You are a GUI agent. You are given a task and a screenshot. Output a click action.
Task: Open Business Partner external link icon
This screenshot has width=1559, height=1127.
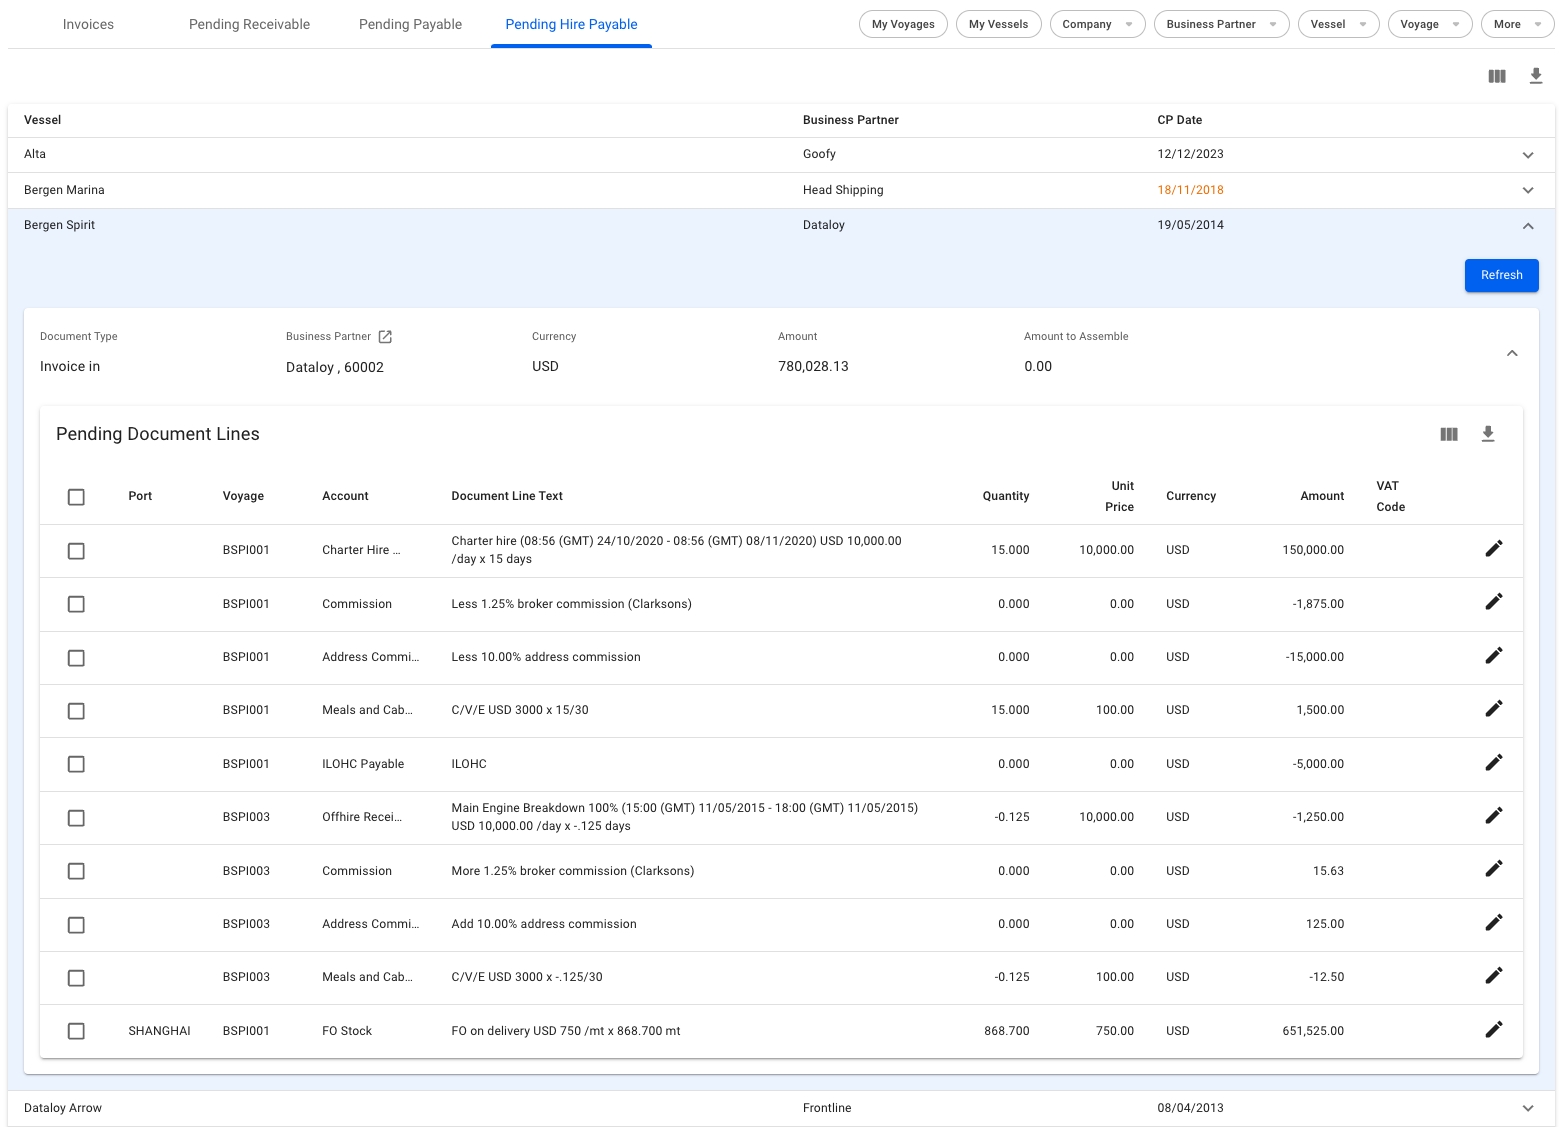[385, 337]
